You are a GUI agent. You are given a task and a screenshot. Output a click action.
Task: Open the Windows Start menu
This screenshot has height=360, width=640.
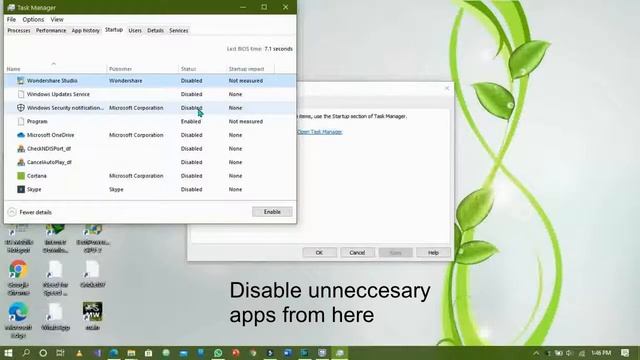[8, 353]
